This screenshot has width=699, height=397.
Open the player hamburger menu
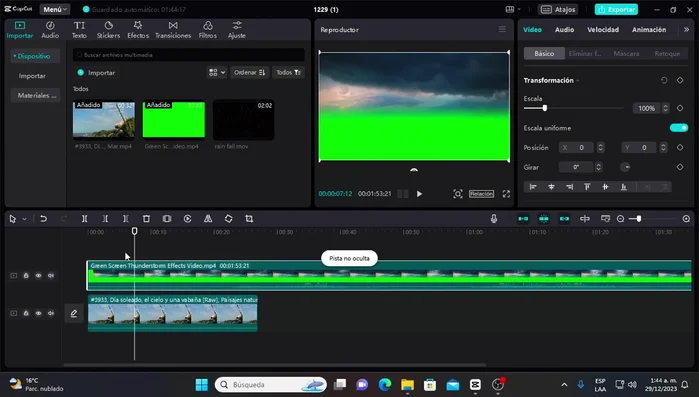(x=502, y=29)
